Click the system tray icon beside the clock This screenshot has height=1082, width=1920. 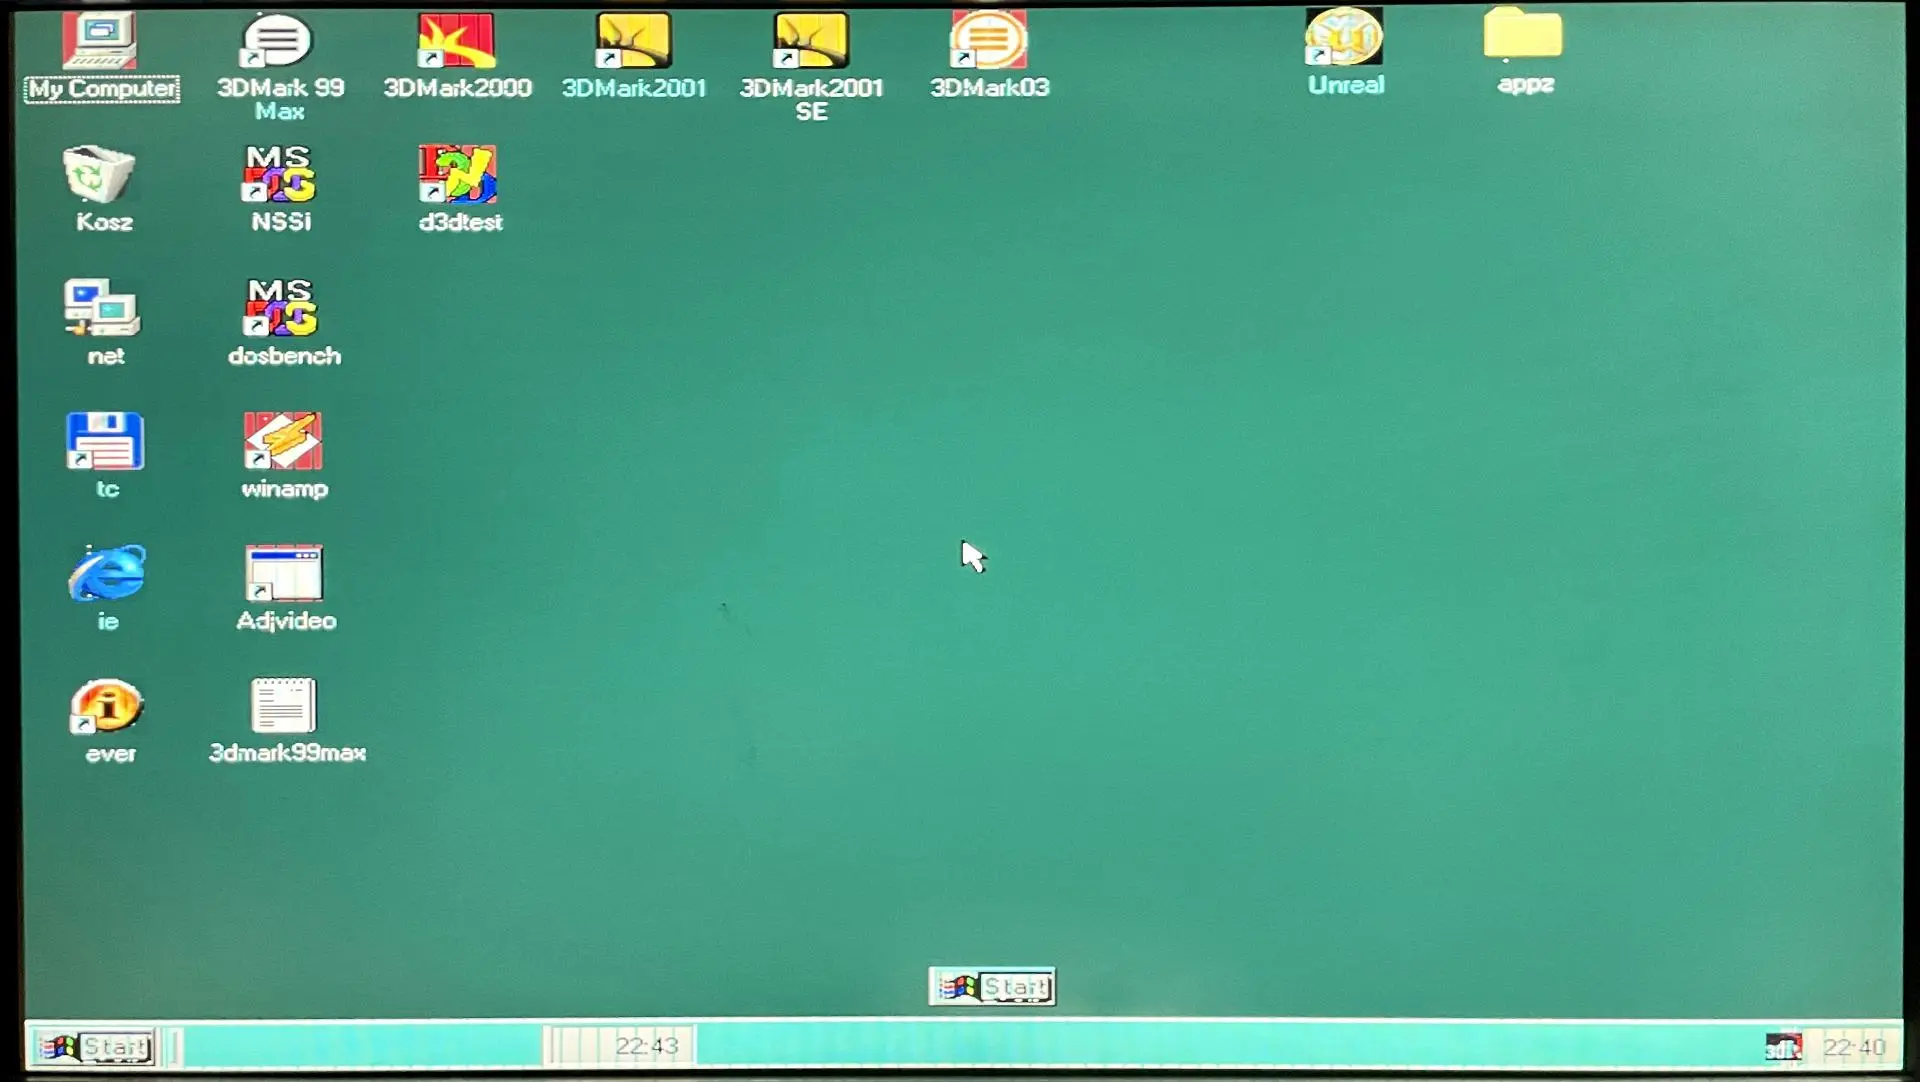(1782, 1047)
